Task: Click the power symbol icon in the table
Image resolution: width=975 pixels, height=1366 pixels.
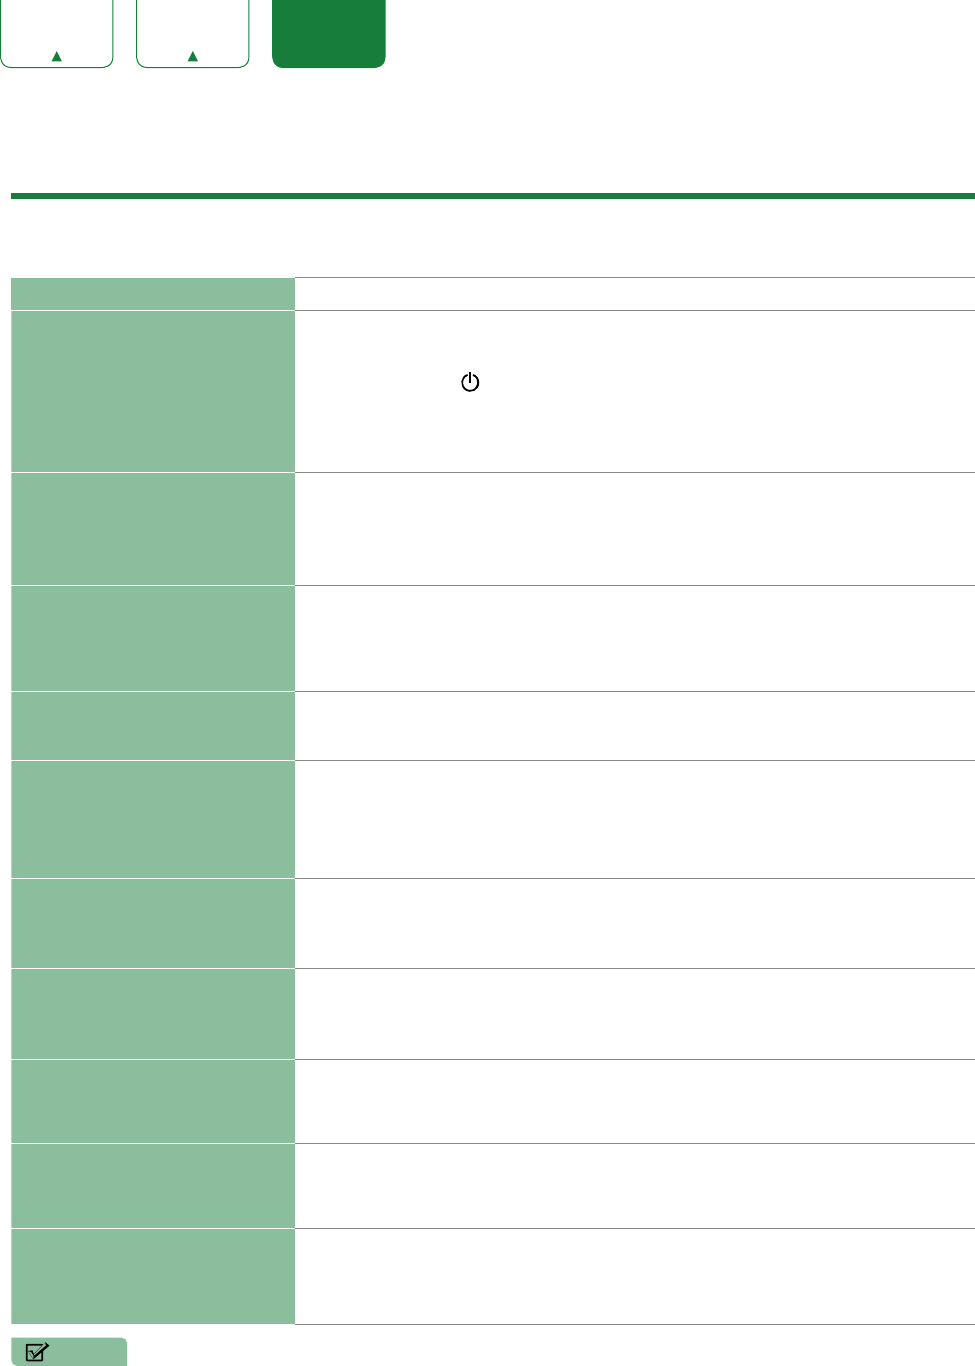Action: [x=470, y=382]
